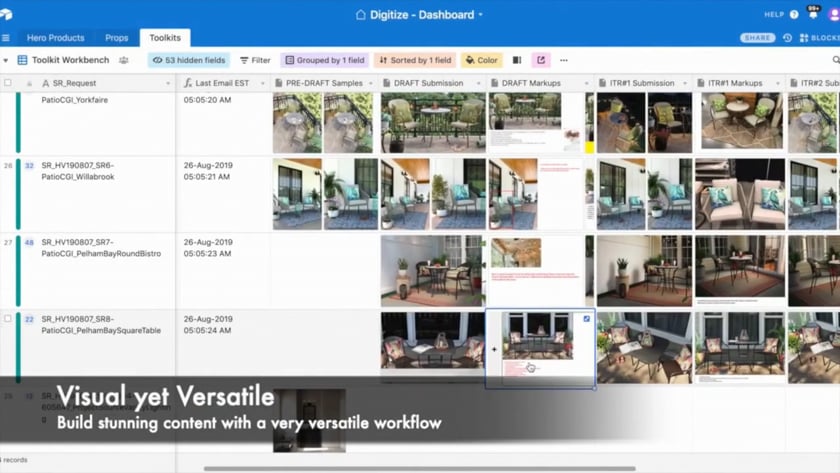Toggle the select-all records checkbox
The width and height of the screenshot is (840, 473).
[x=8, y=83]
